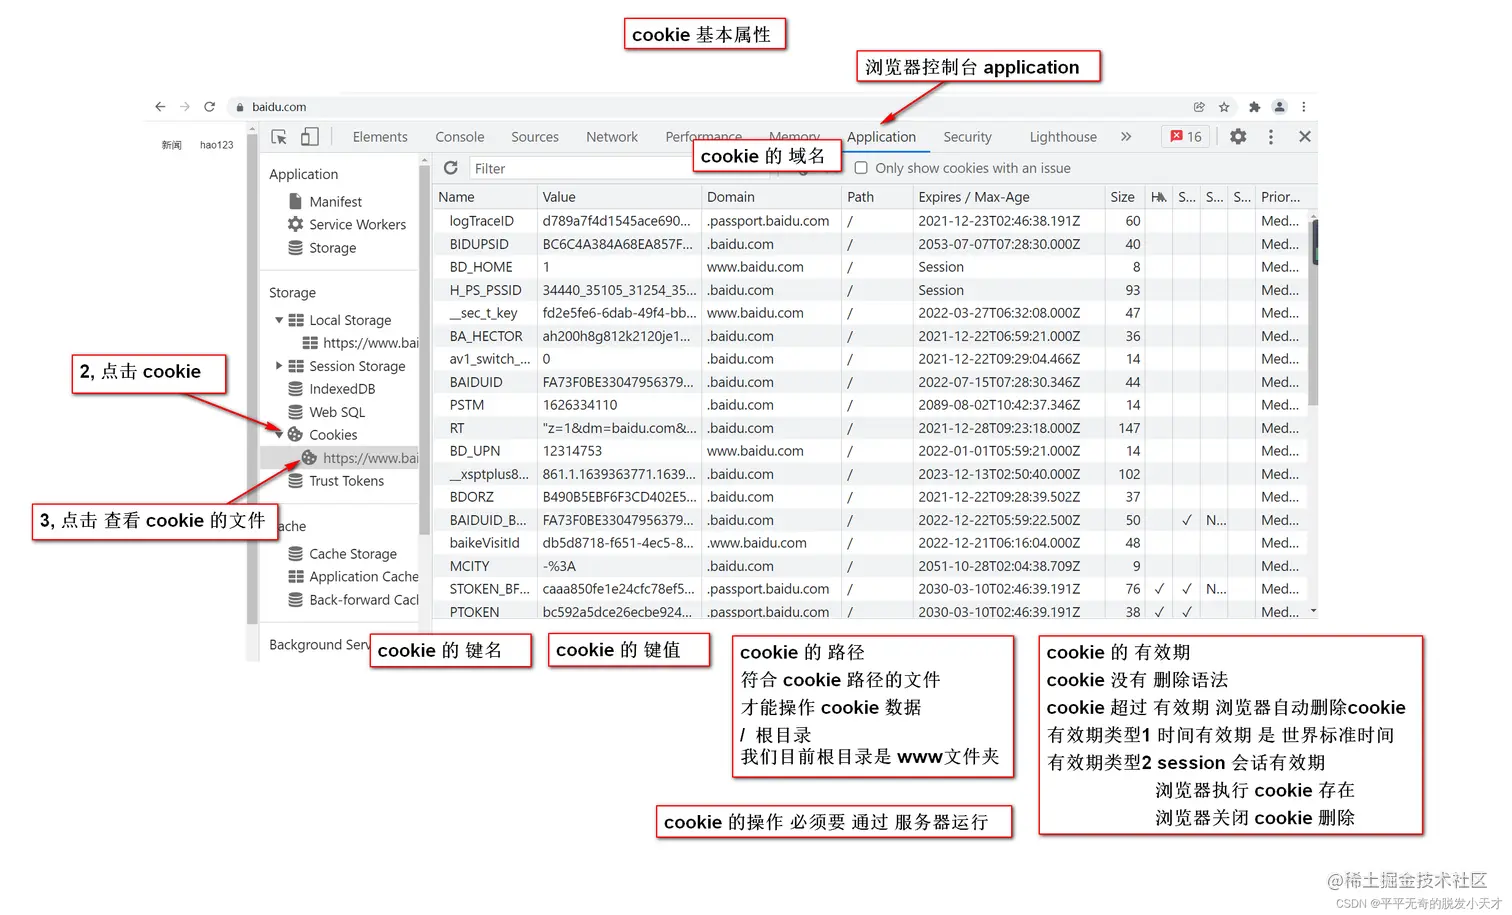The height and width of the screenshot is (915, 1512).
Task: Select the MCITY cookie row
Action: click(872, 566)
